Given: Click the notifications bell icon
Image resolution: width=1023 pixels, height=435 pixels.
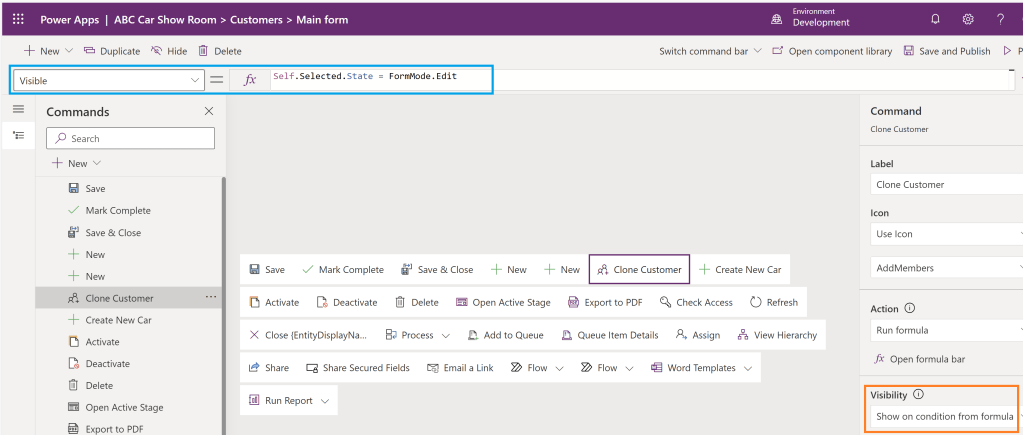Looking at the screenshot, I should tap(935, 19).
